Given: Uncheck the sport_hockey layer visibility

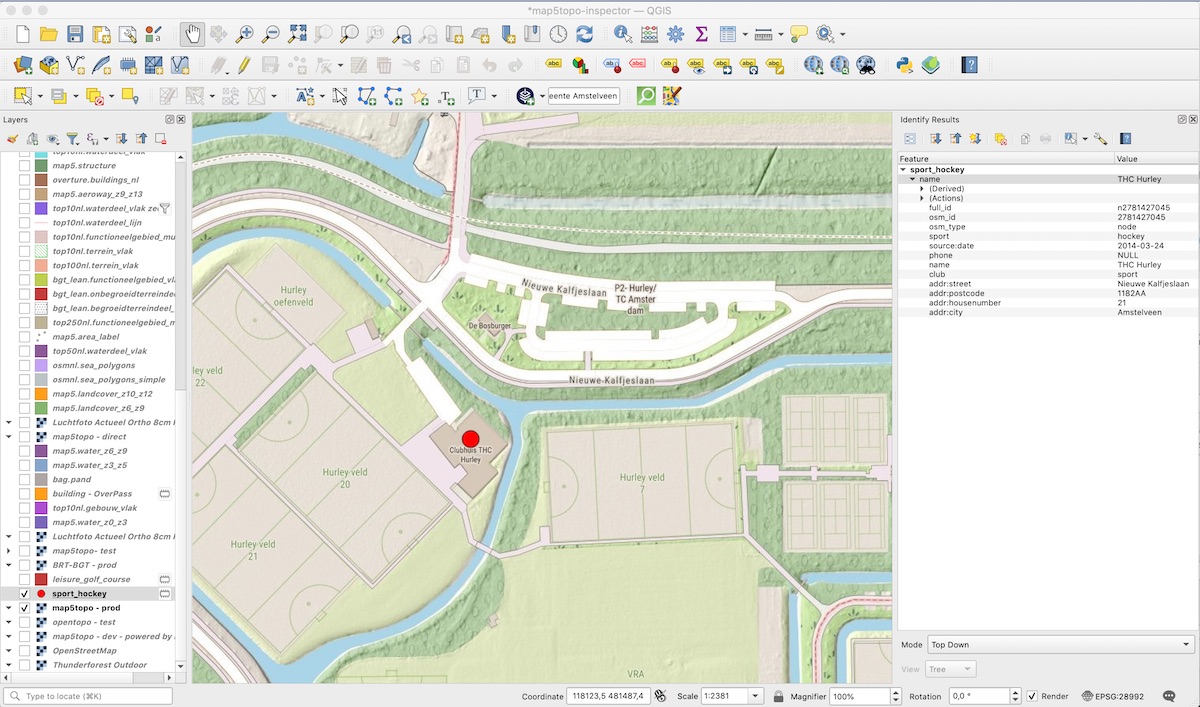Looking at the screenshot, I should pos(25,594).
